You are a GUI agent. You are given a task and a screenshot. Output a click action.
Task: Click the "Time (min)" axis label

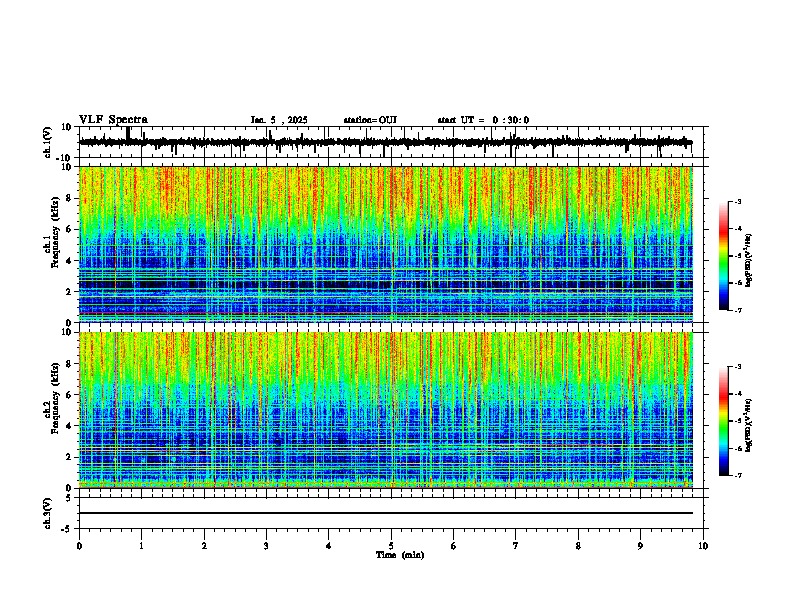(x=400, y=555)
